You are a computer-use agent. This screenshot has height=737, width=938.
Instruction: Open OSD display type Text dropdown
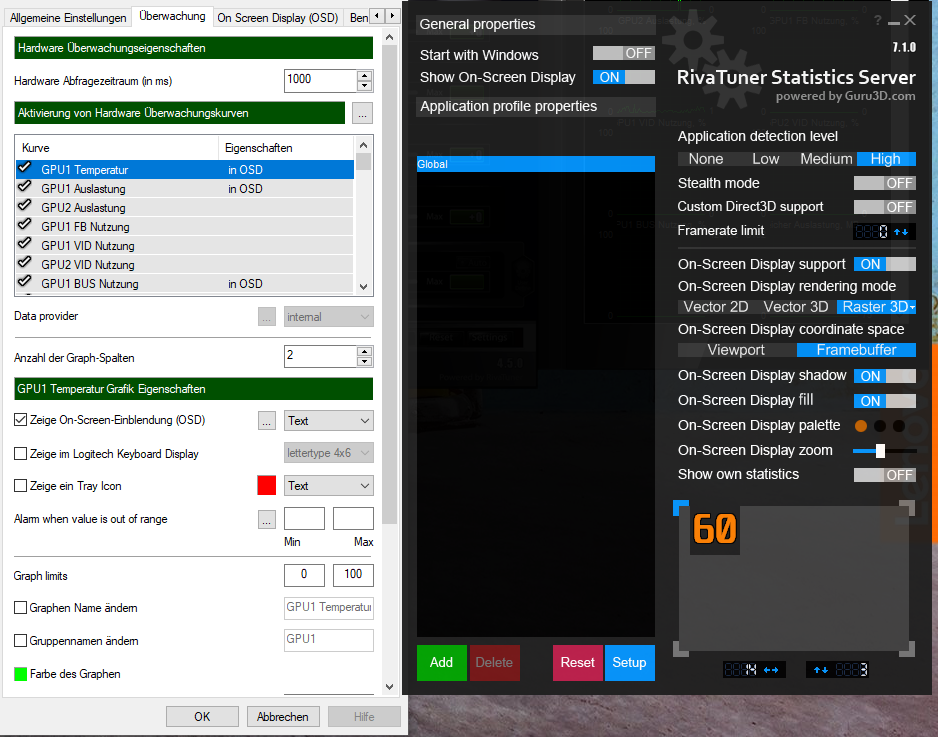point(328,421)
